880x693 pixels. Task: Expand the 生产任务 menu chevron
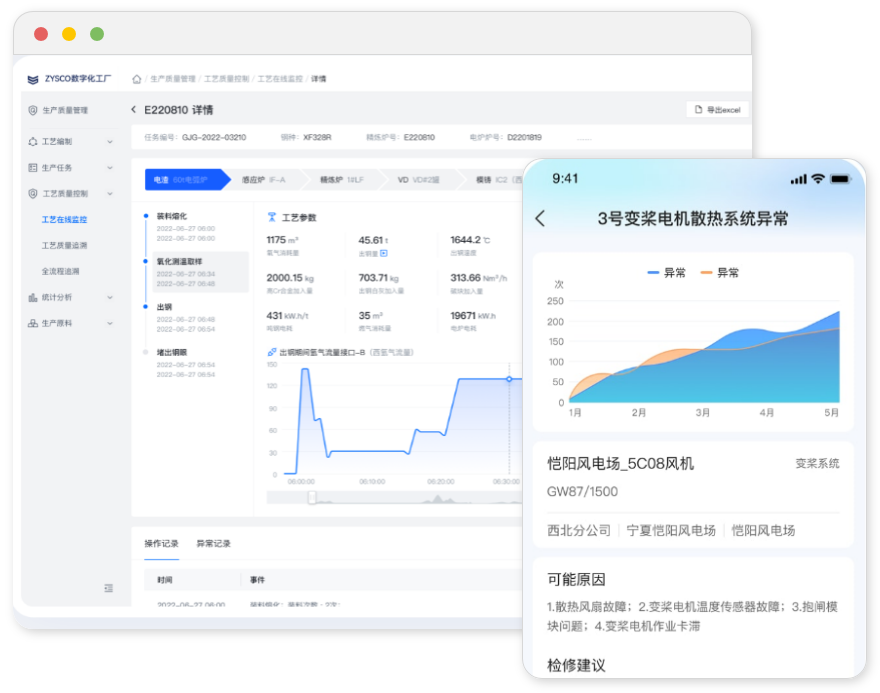pos(111,169)
